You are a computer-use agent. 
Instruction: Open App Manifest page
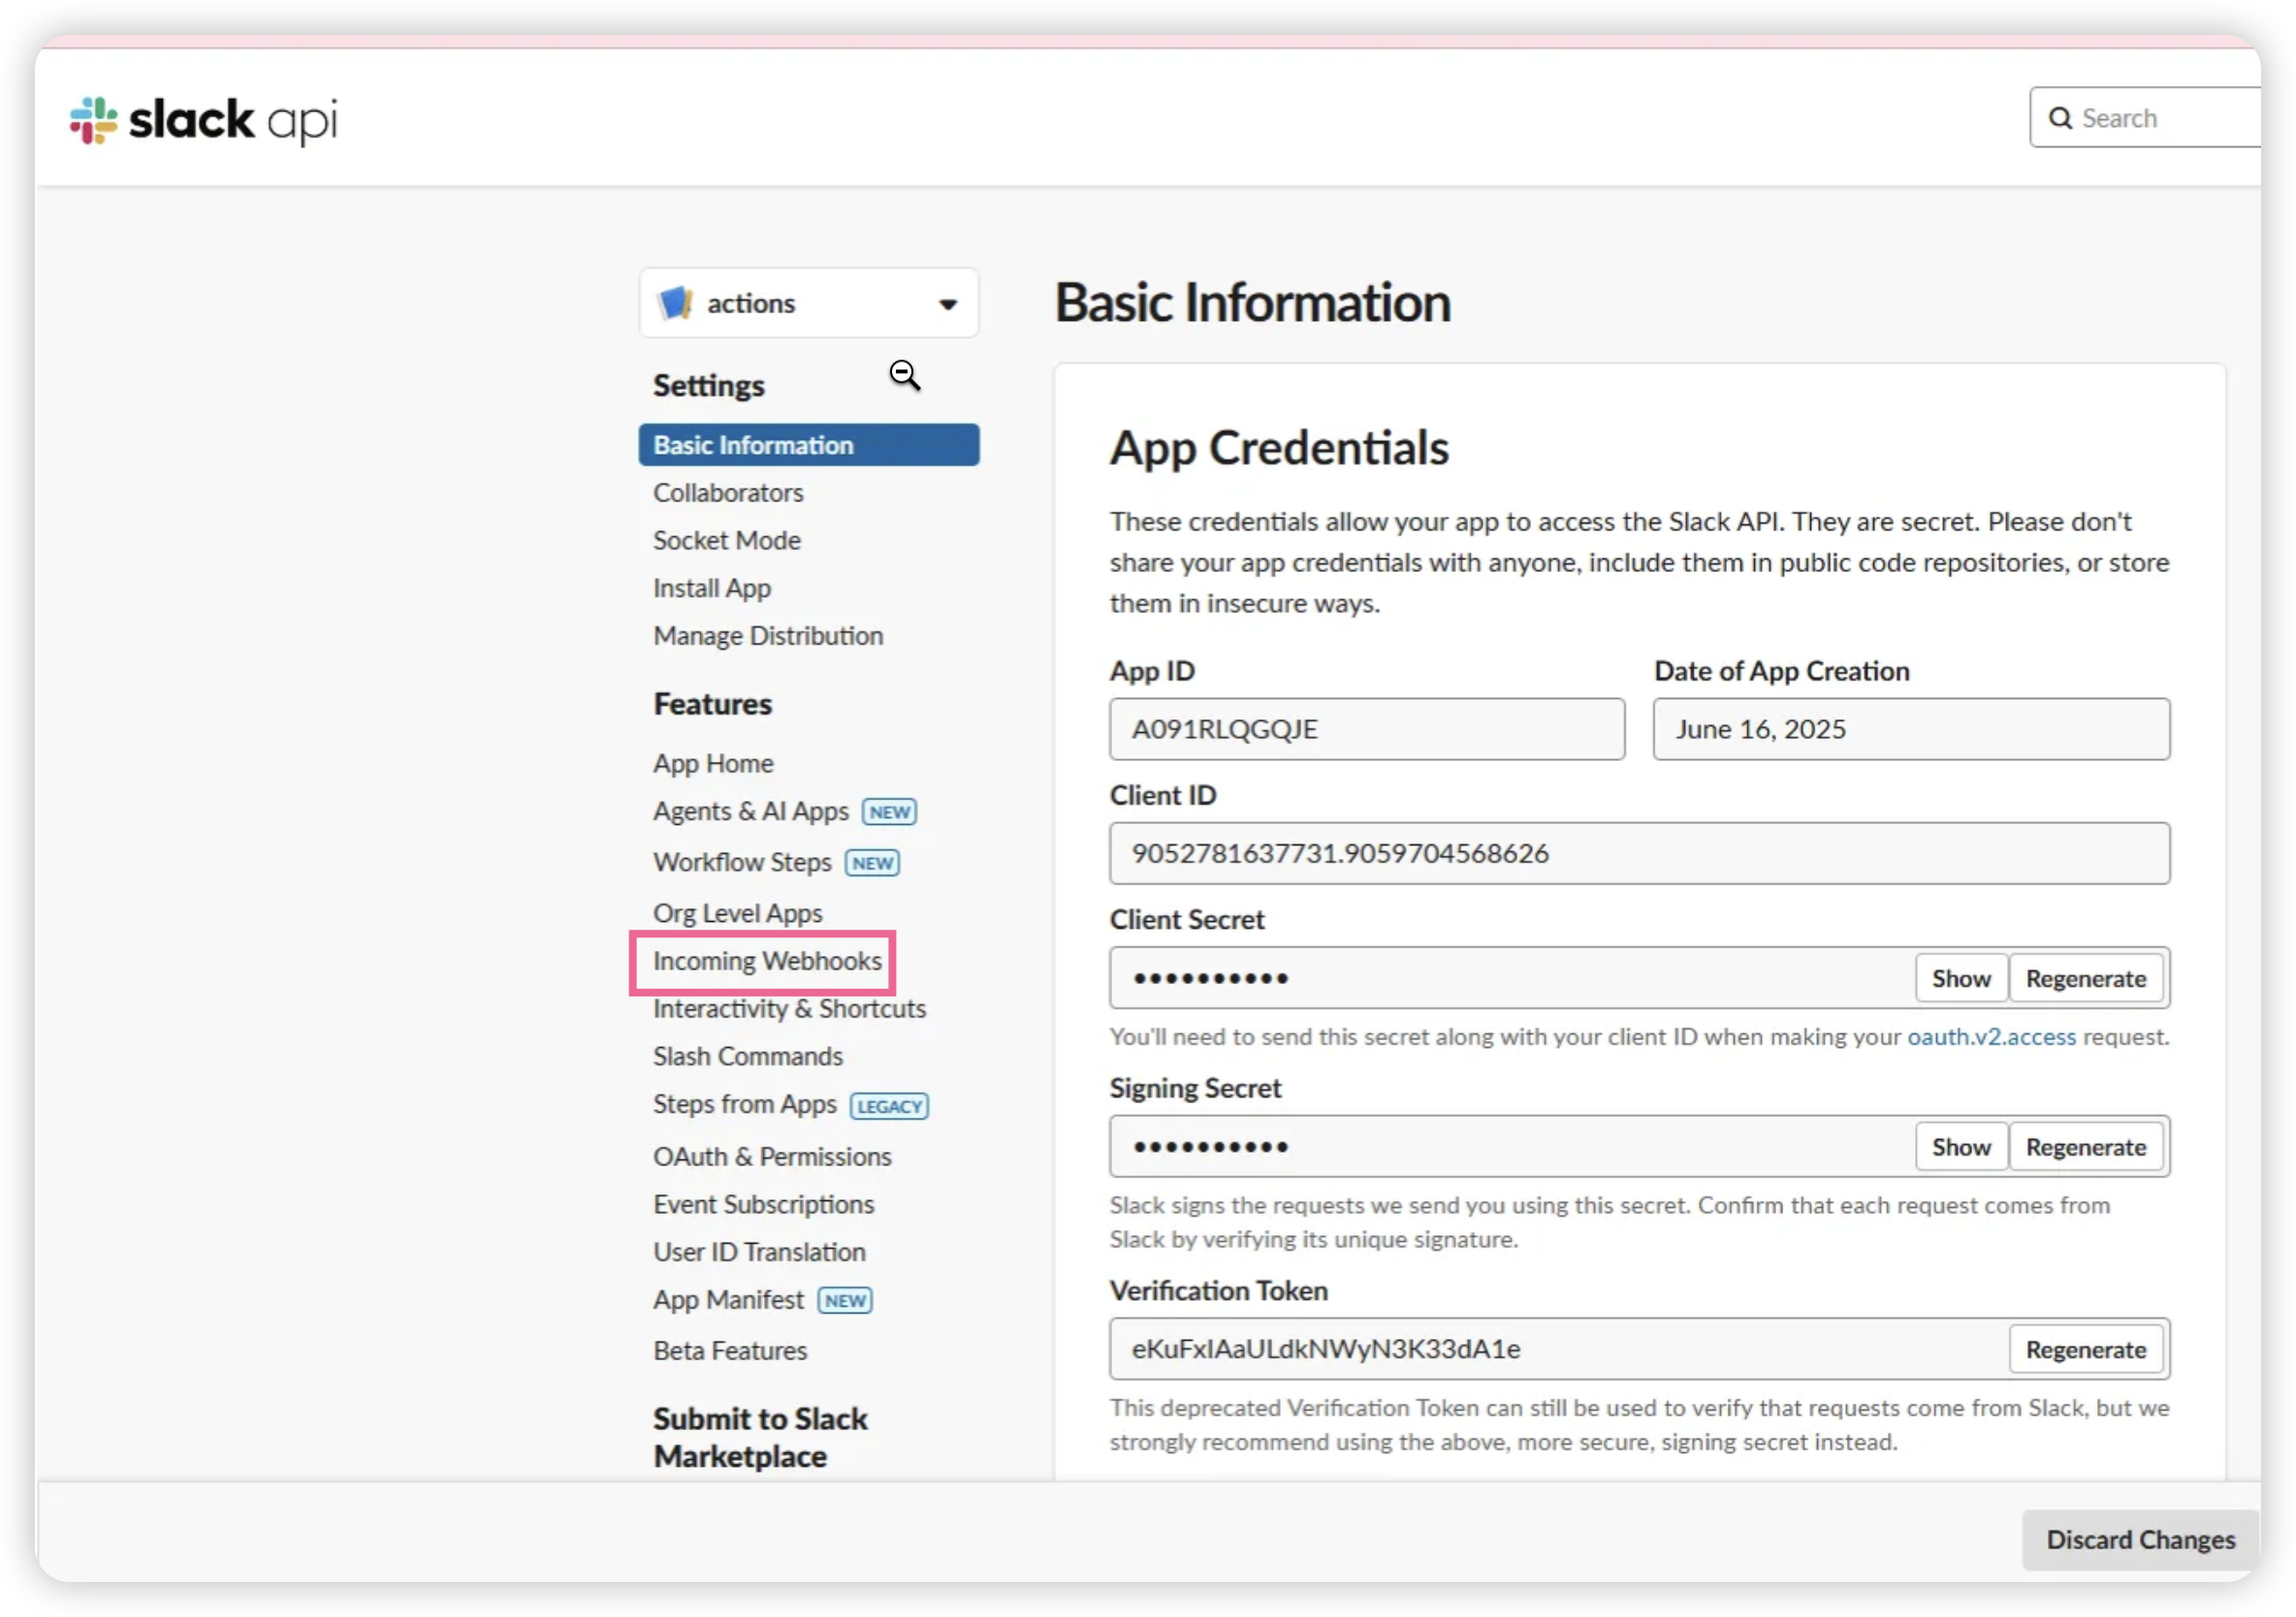click(728, 1300)
